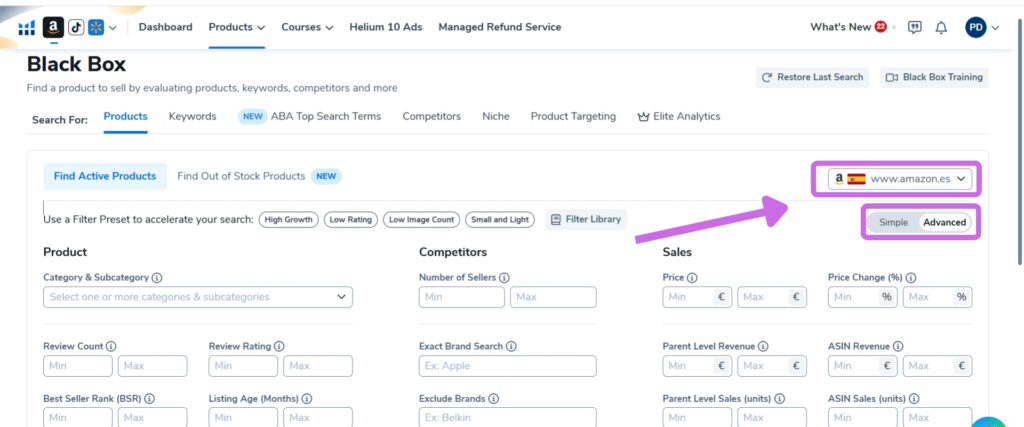Image resolution: width=1024 pixels, height=427 pixels.
Task: Show info for Exclude Brands
Action: (x=494, y=398)
